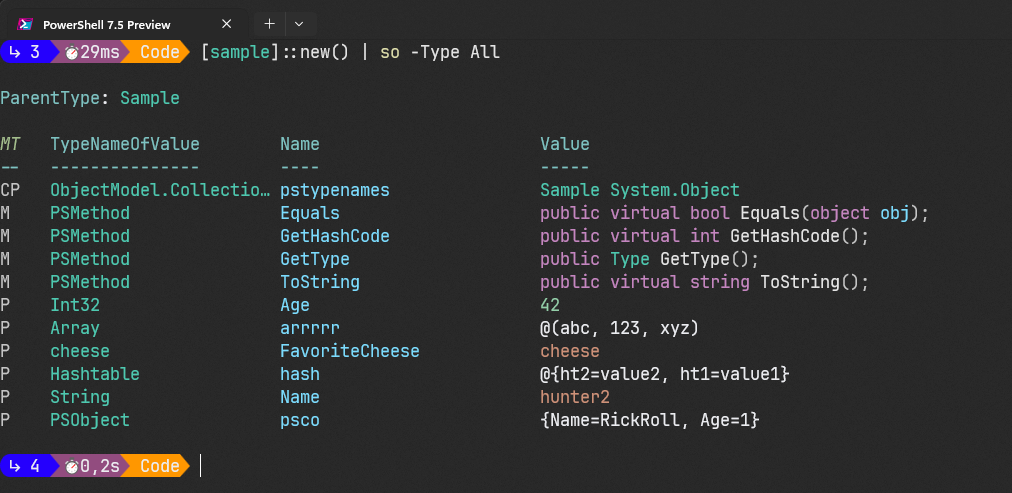Click the stopwatch icon beside 29ms
Image resolution: width=1012 pixels, height=493 pixels.
pyautogui.click(x=72, y=52)
